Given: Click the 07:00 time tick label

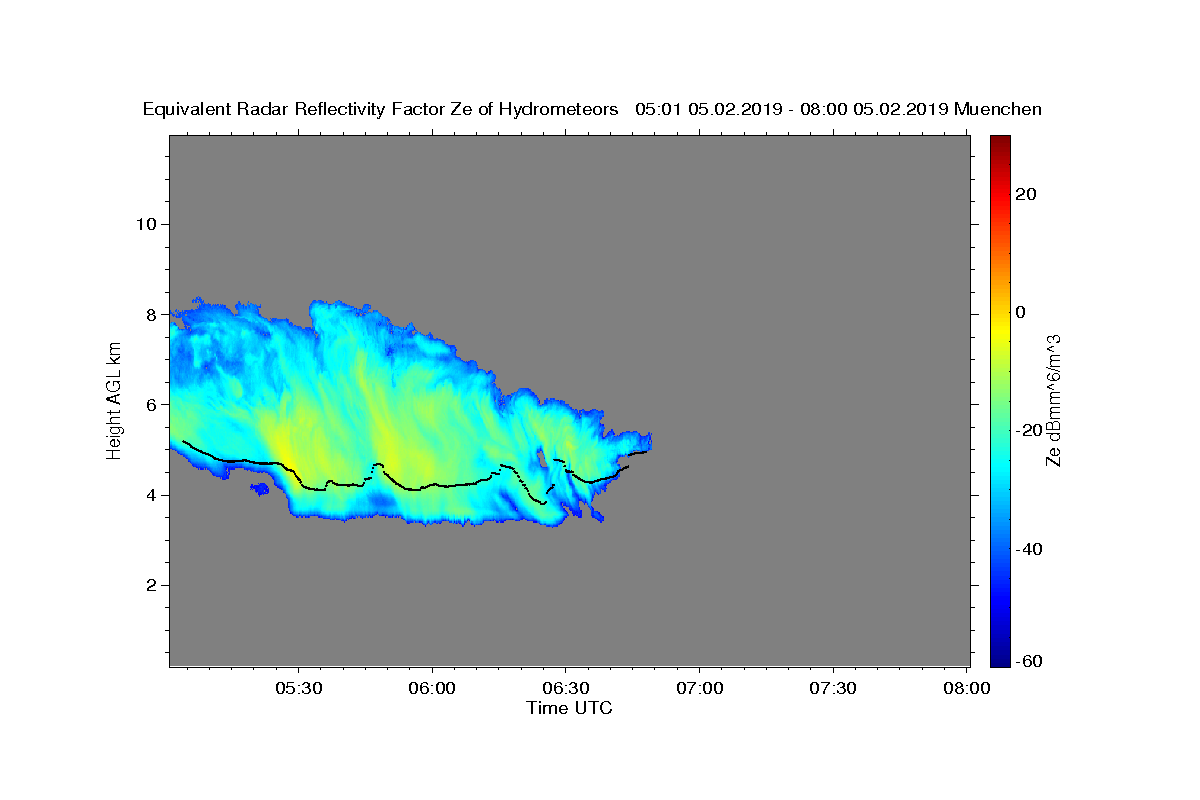Looking at the screenshot, I should [x=700, y=688].
